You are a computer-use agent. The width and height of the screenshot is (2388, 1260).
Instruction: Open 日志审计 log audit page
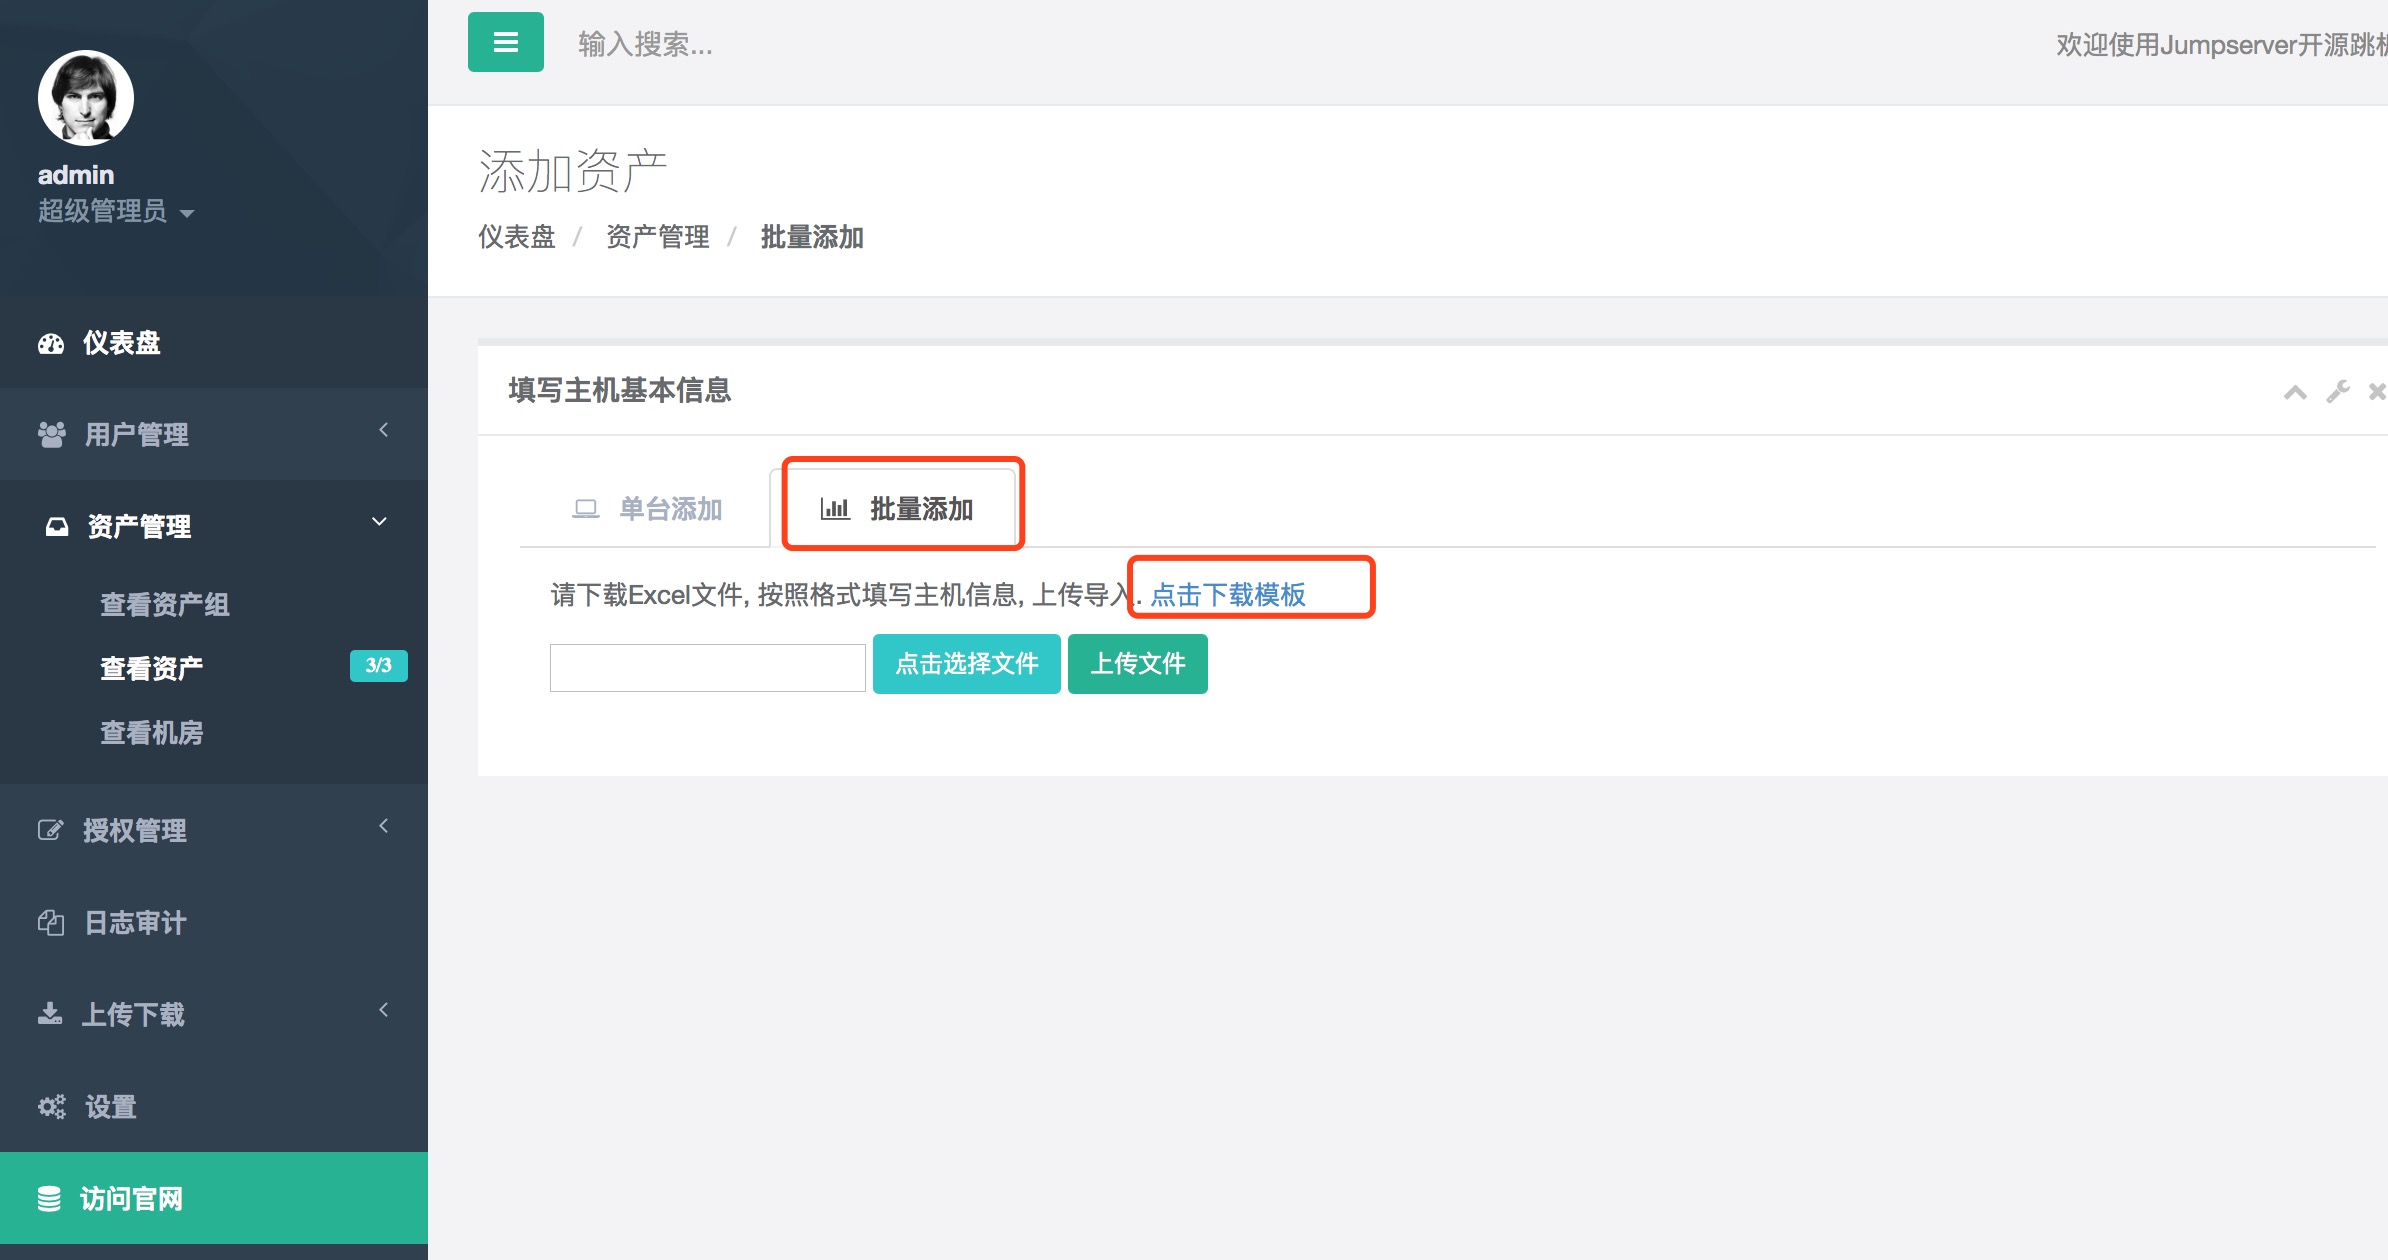point(135,922)
